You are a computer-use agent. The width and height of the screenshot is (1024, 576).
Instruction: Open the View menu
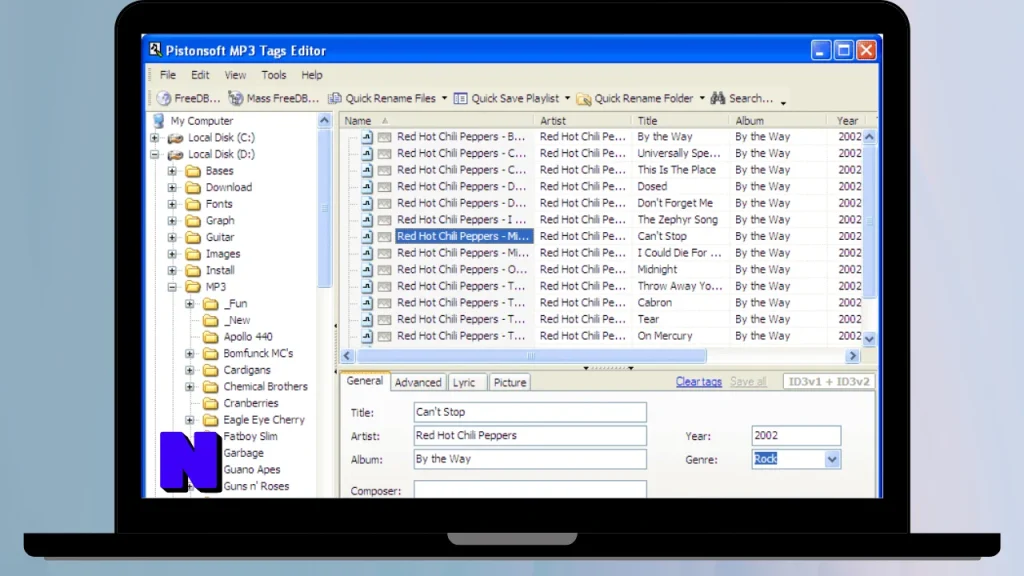tap(235, 75)
